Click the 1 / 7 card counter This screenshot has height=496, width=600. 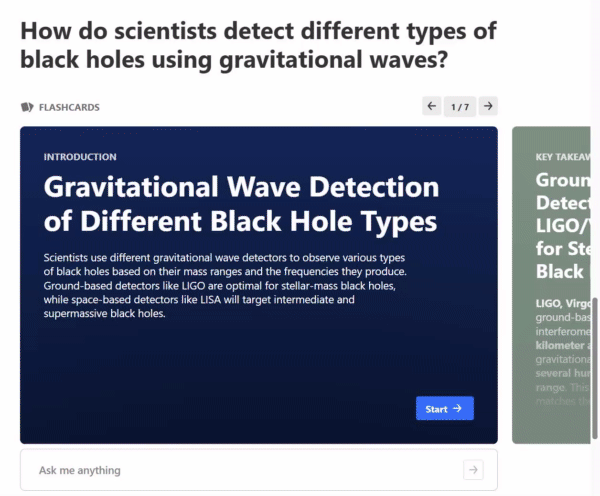tap(460, 107)
